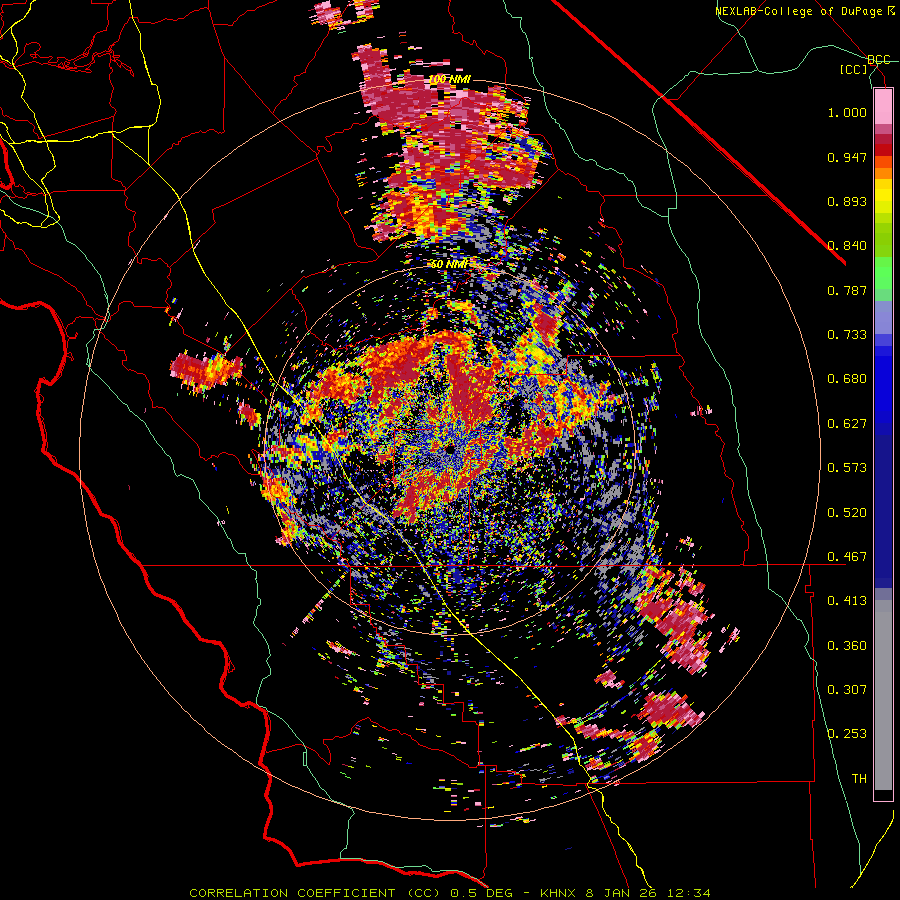Image resolution: width=900 pixels, height=900 pixels.
Task: Select the 0.733 color scale value
Action: pyautogui.click(x=847, y=335)
